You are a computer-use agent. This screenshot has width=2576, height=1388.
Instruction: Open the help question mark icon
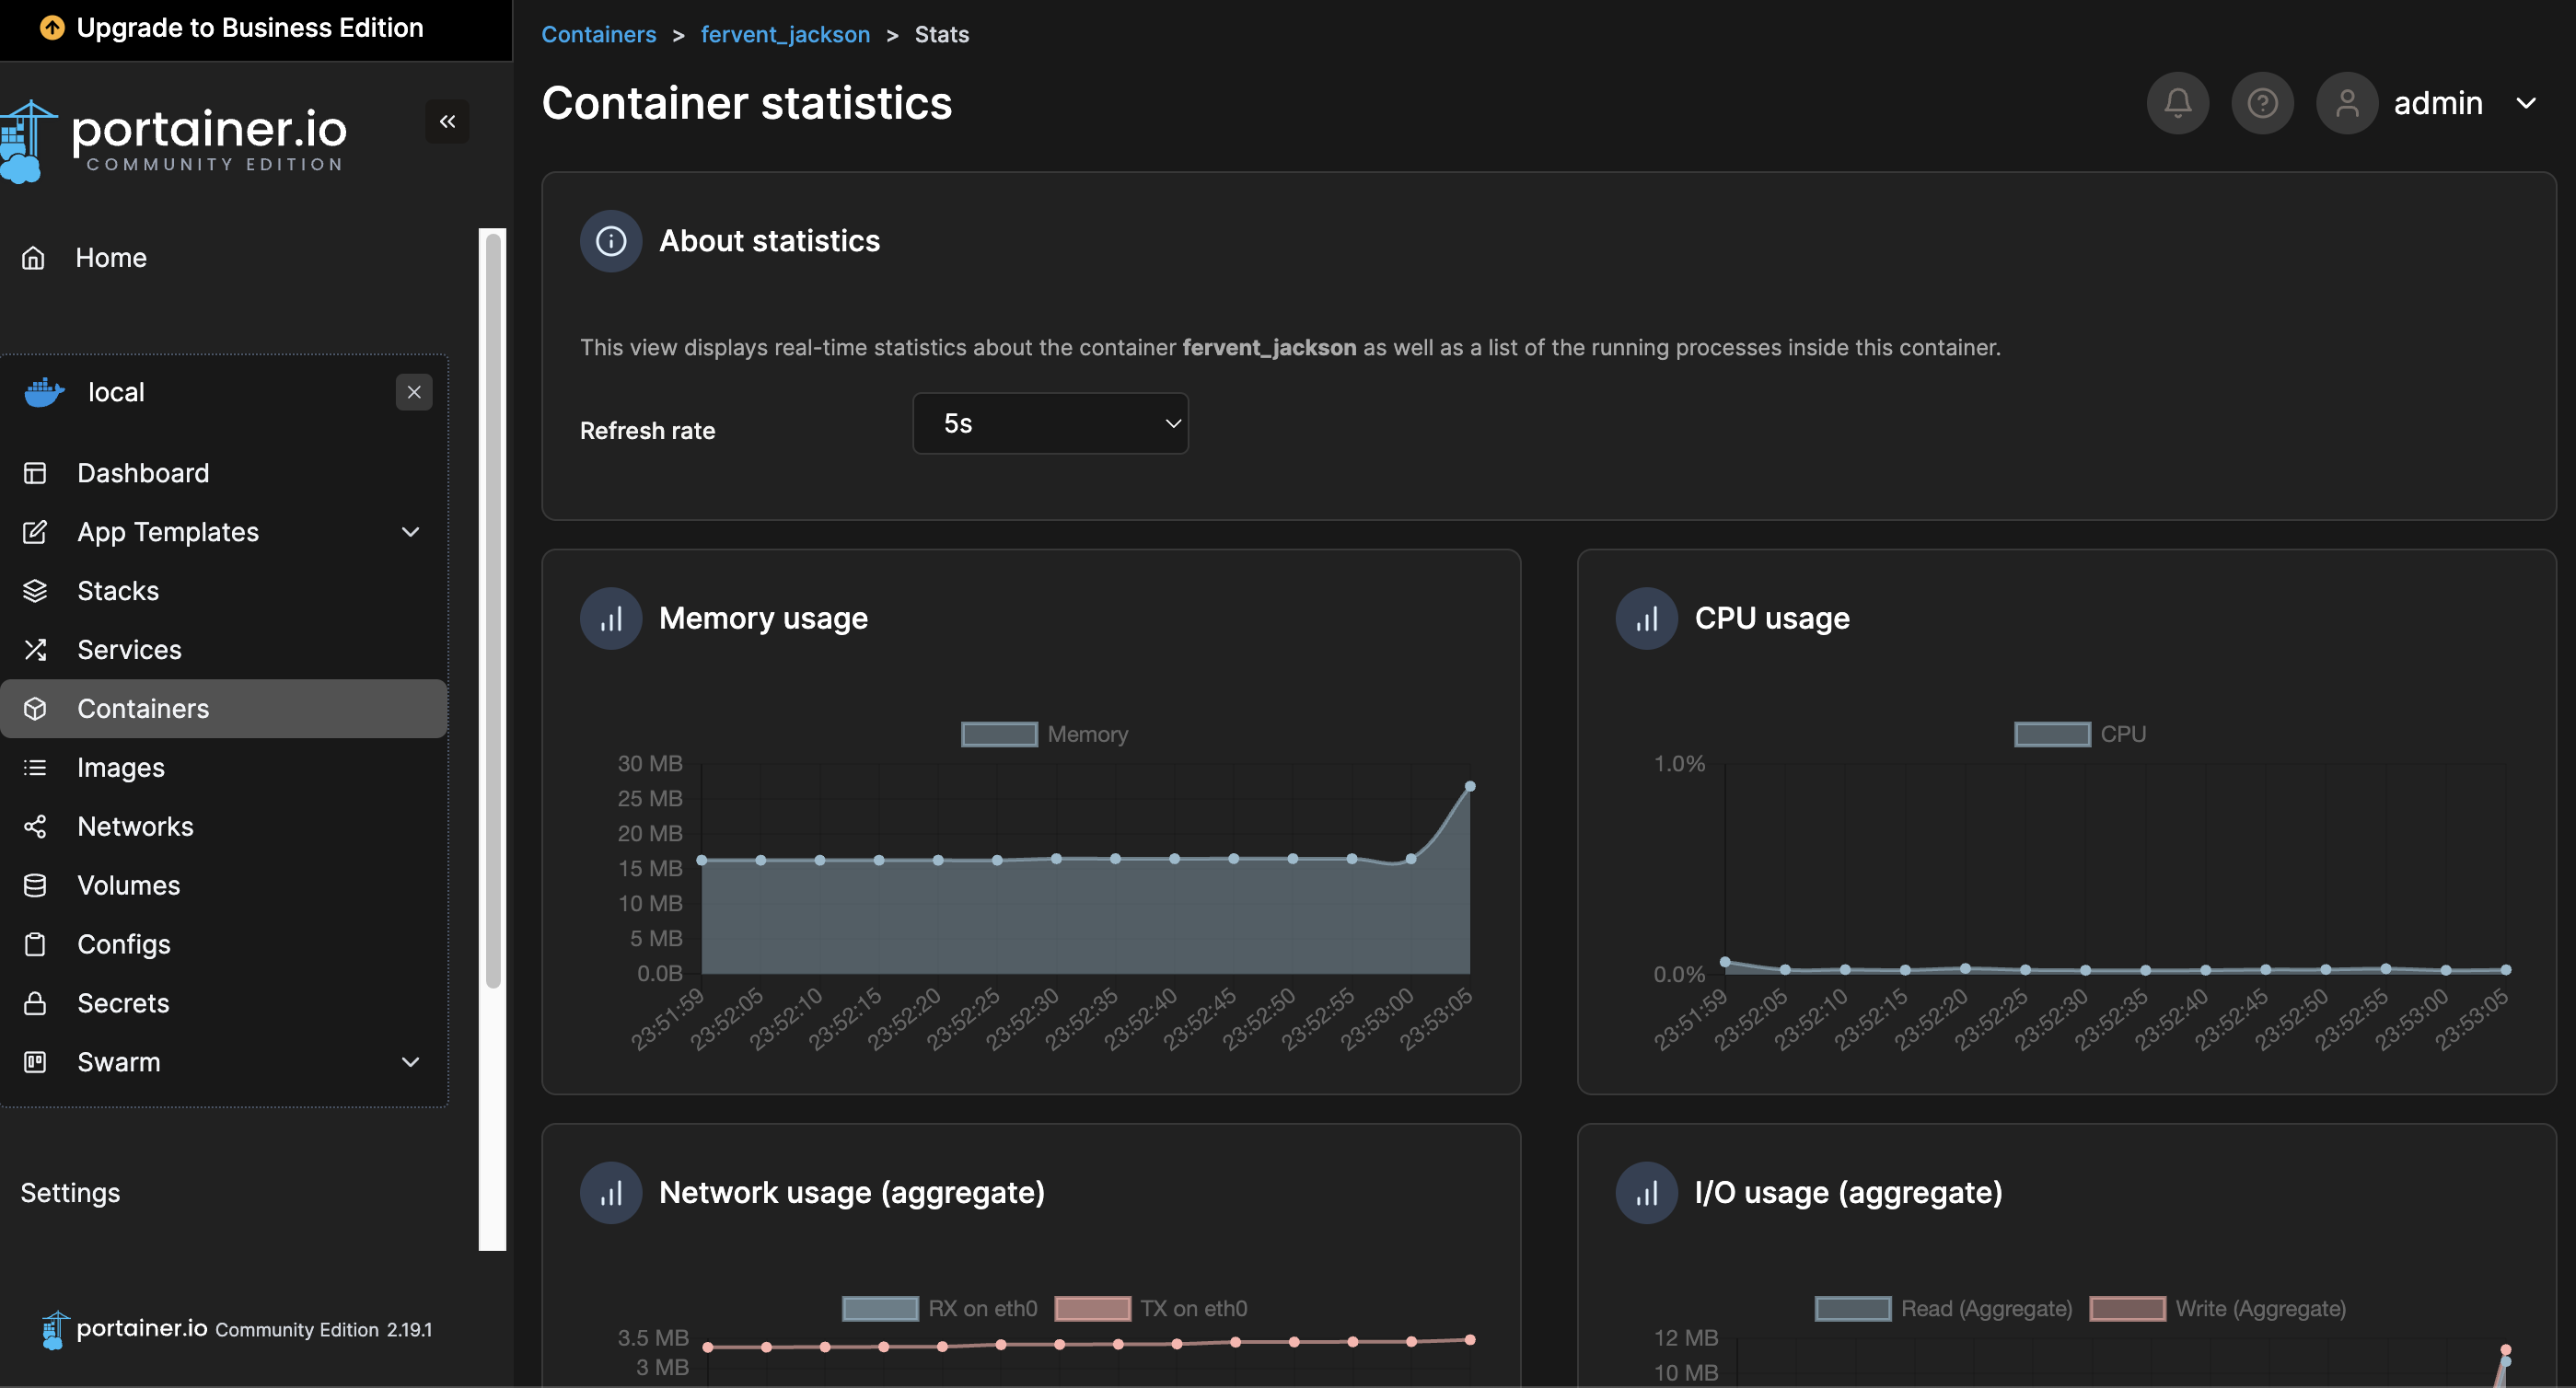(2262, 103)
